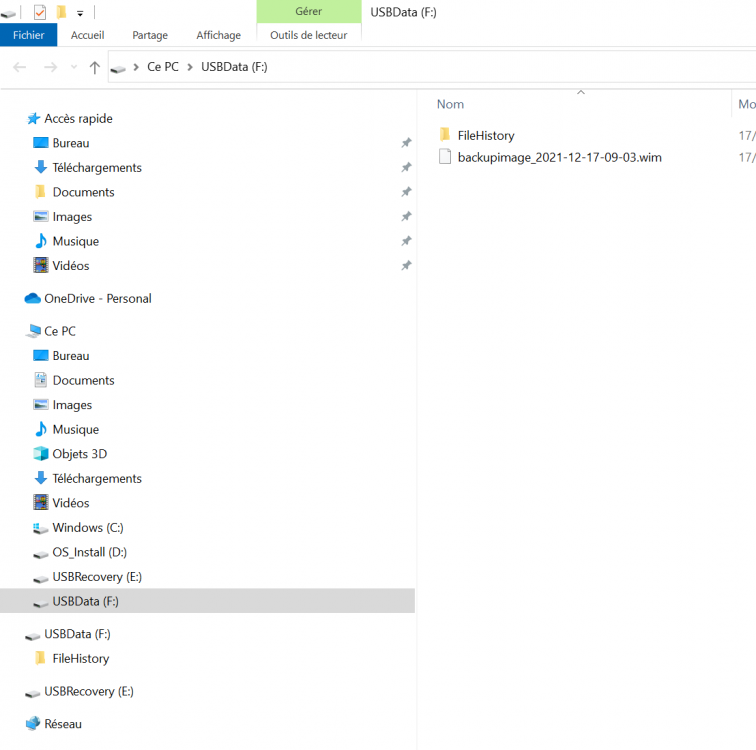Switch to the Accueil ribbon tab

tap(87, 35)
